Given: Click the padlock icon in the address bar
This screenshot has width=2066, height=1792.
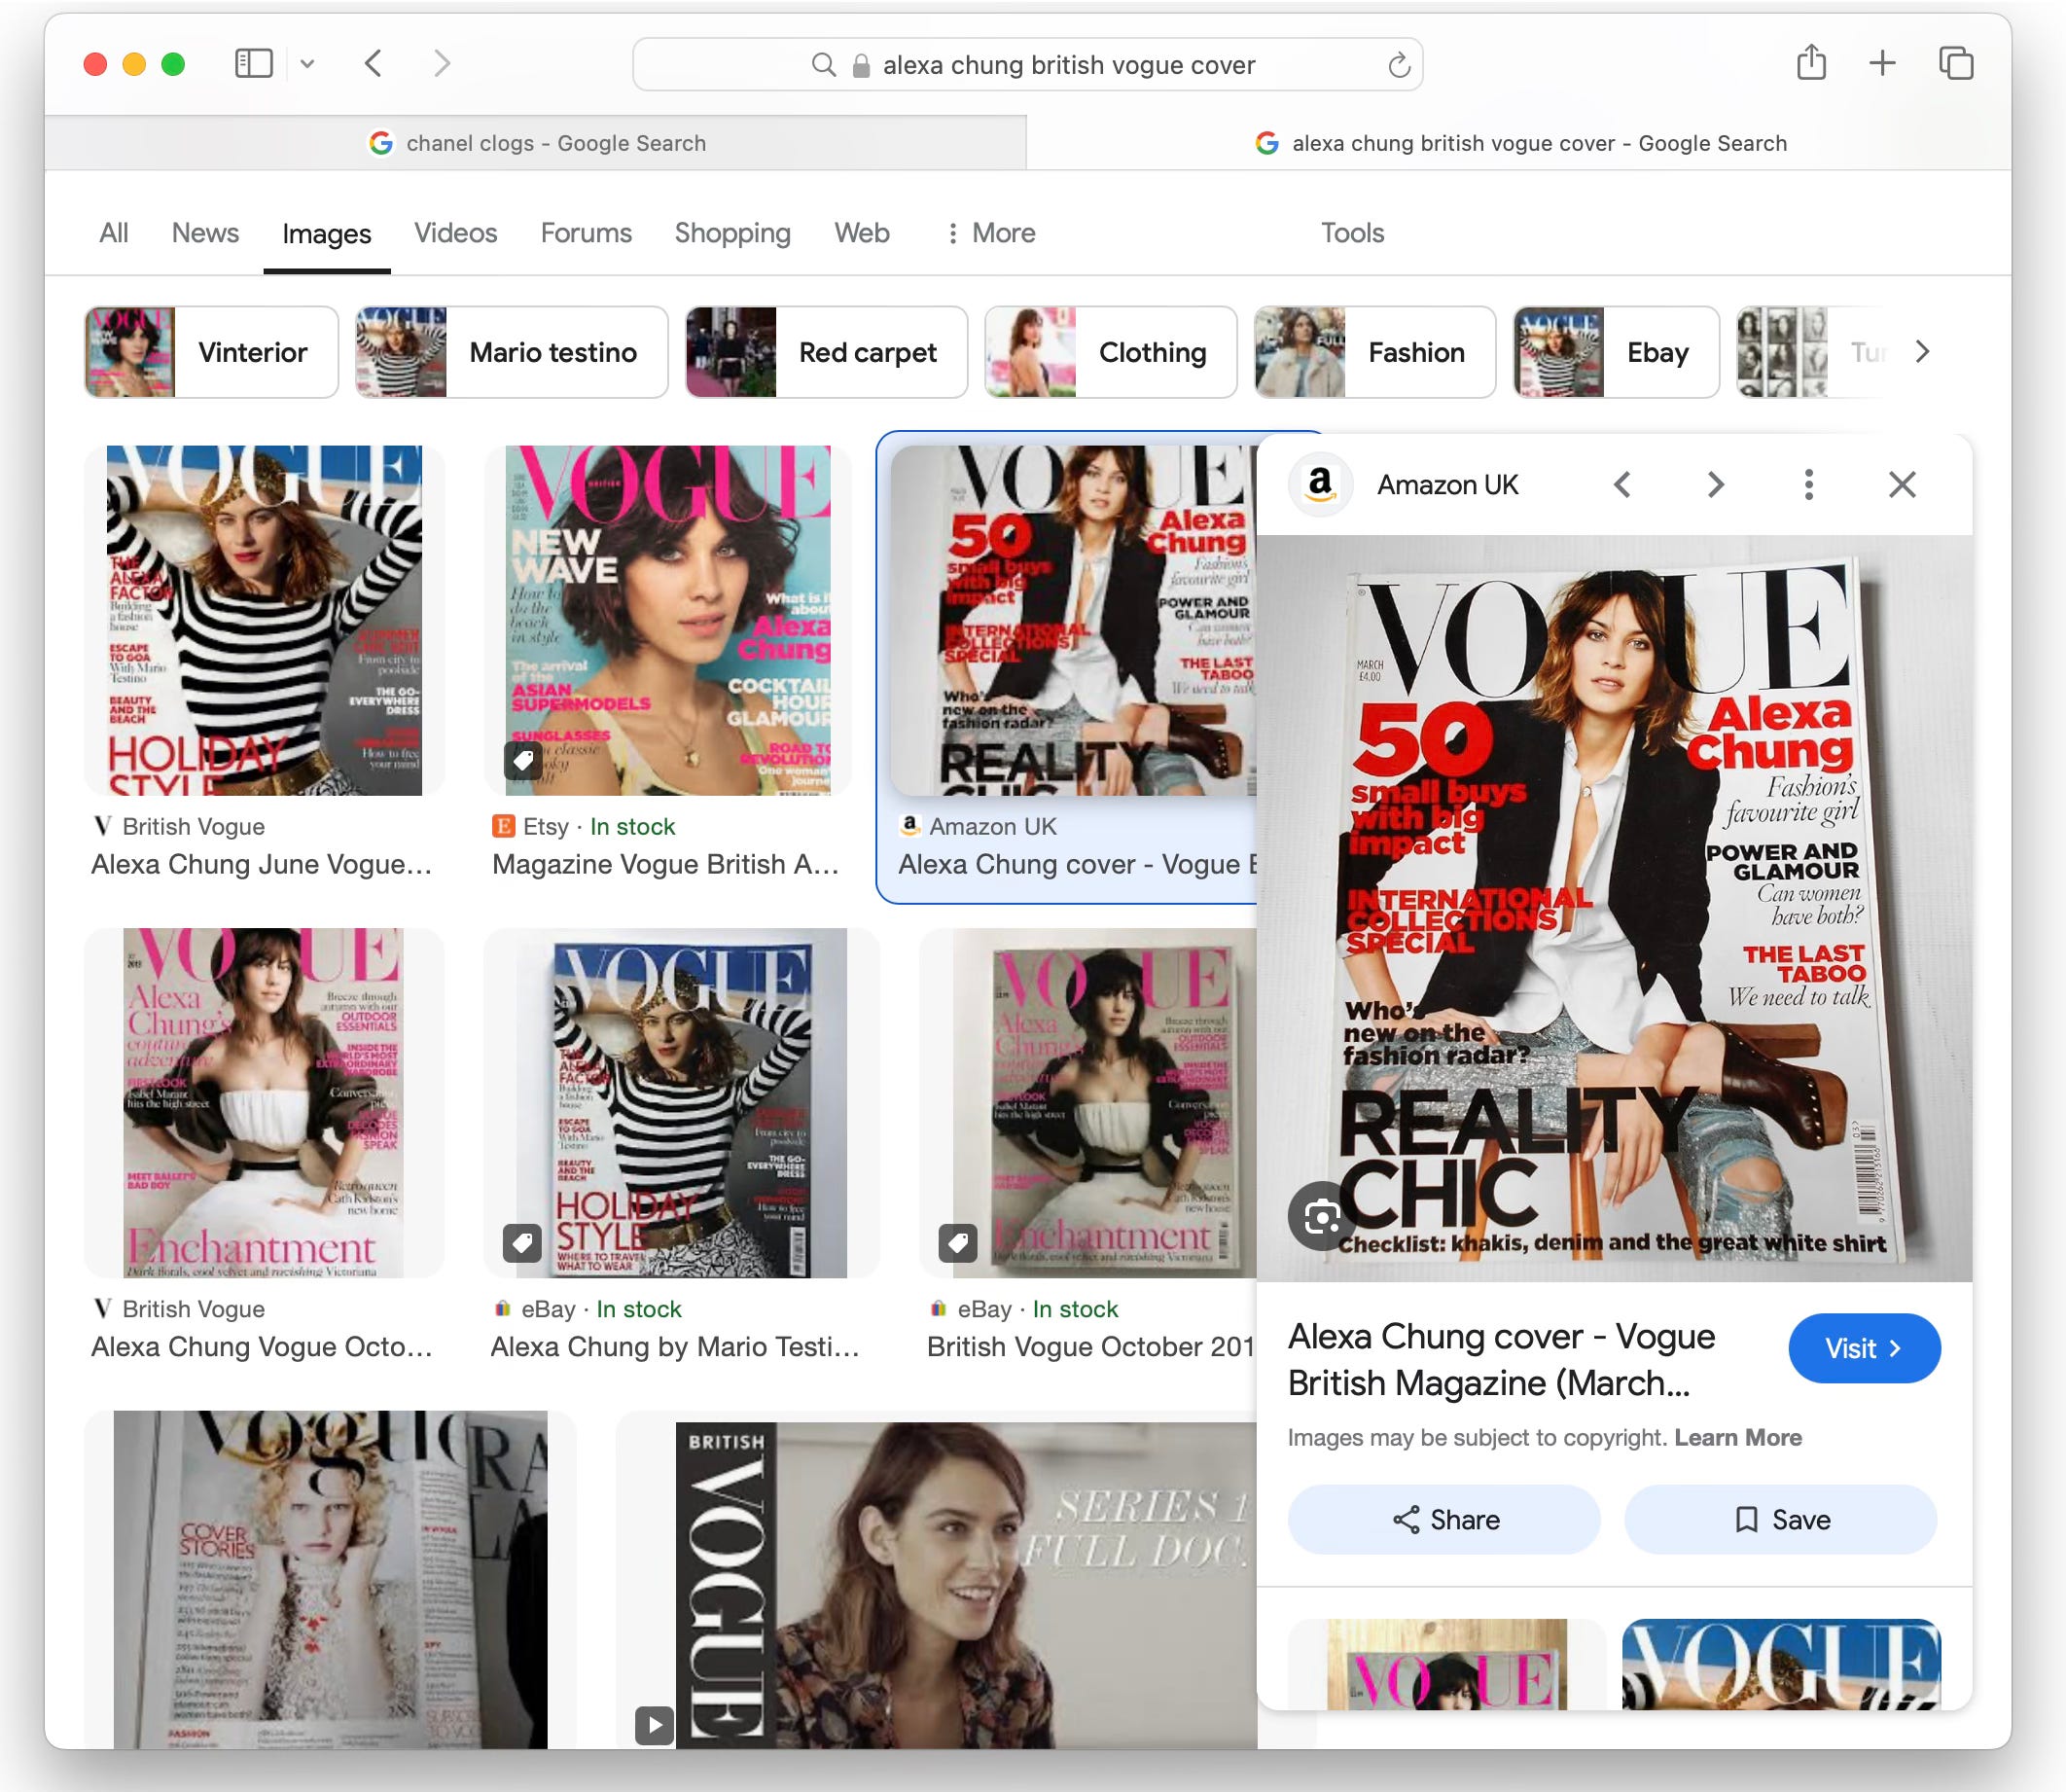Looking at the screenshot, I should click(x=861, y=65).
